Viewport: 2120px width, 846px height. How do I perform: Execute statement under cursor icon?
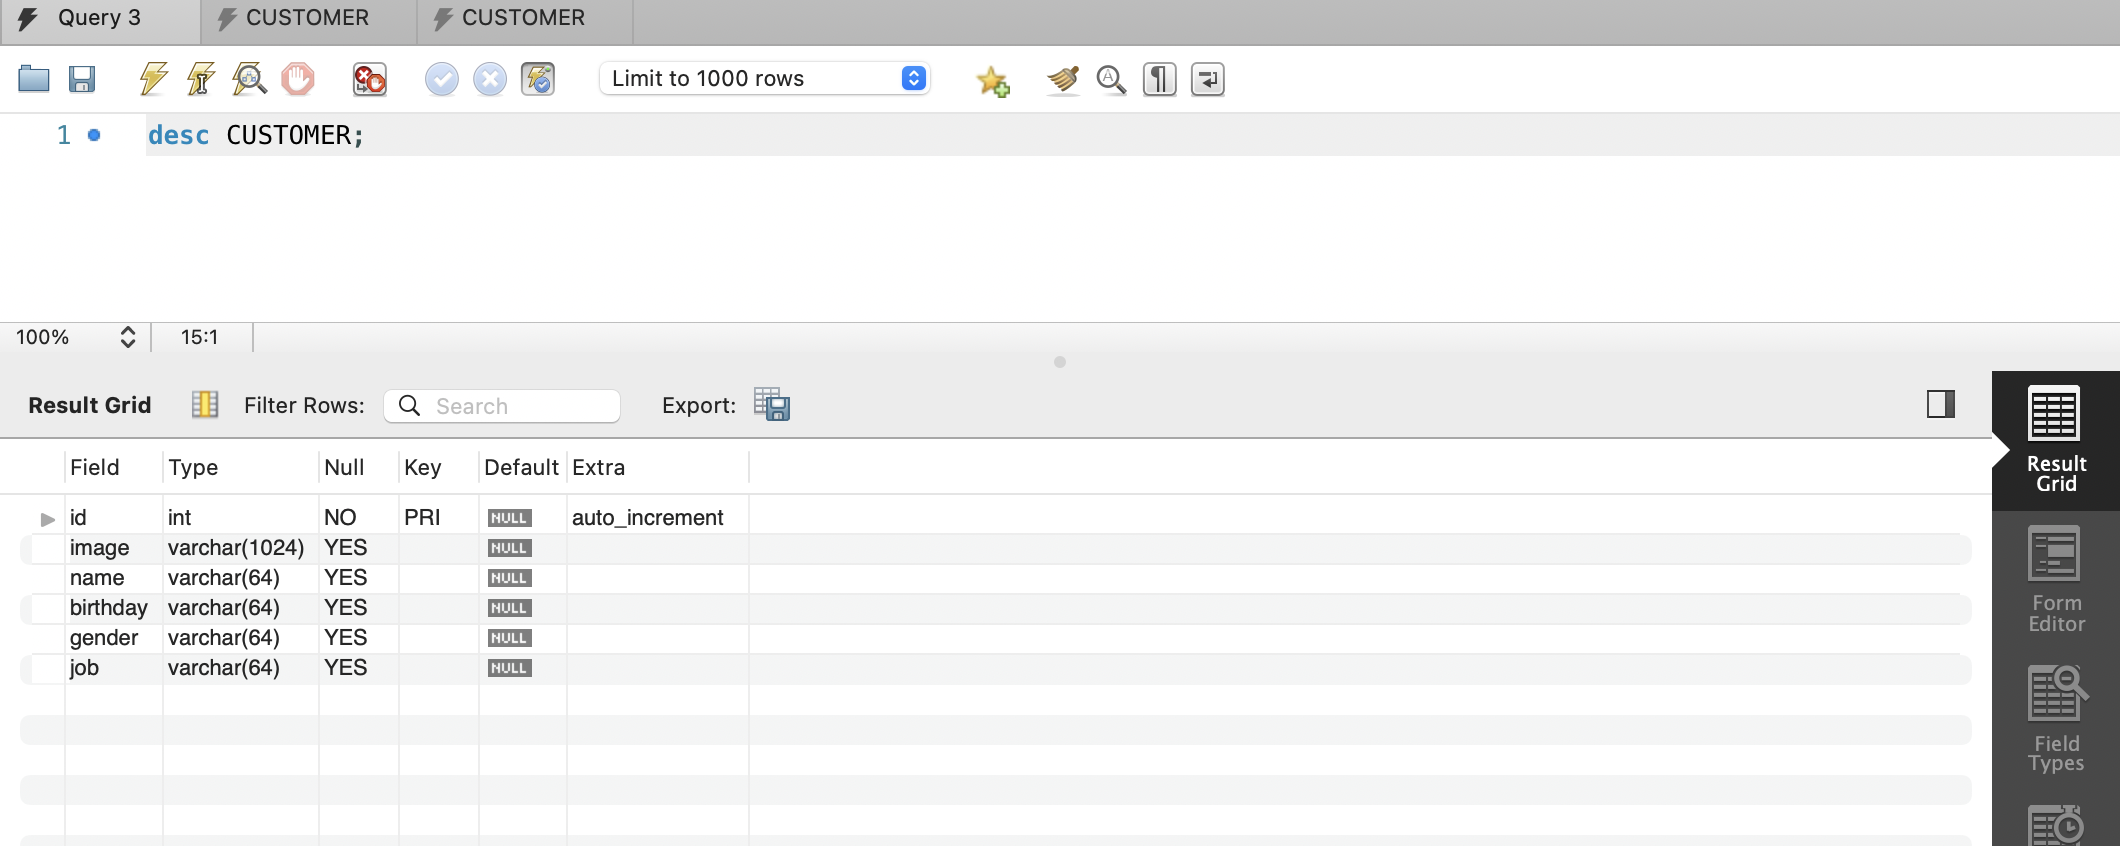(x=201, y=78)
